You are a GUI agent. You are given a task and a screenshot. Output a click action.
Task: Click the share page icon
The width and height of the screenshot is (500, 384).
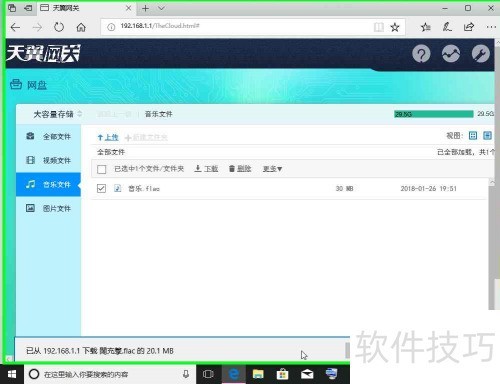click(x=469, y=27)
